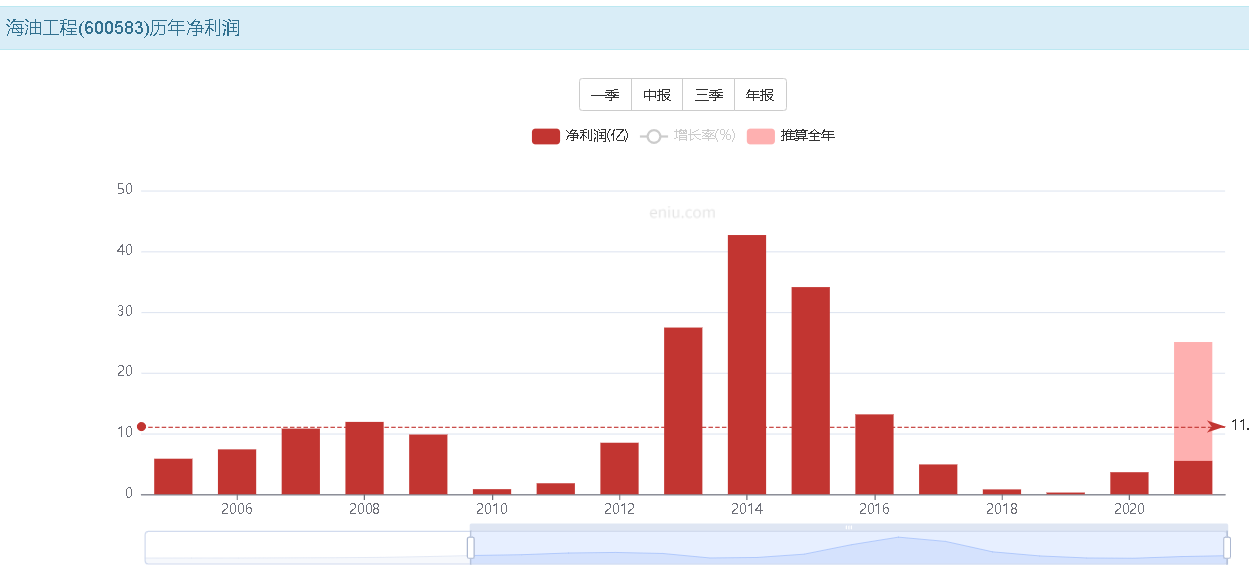
Task: Click the pink projected bar for 2021
Action: pos(1193,401)
